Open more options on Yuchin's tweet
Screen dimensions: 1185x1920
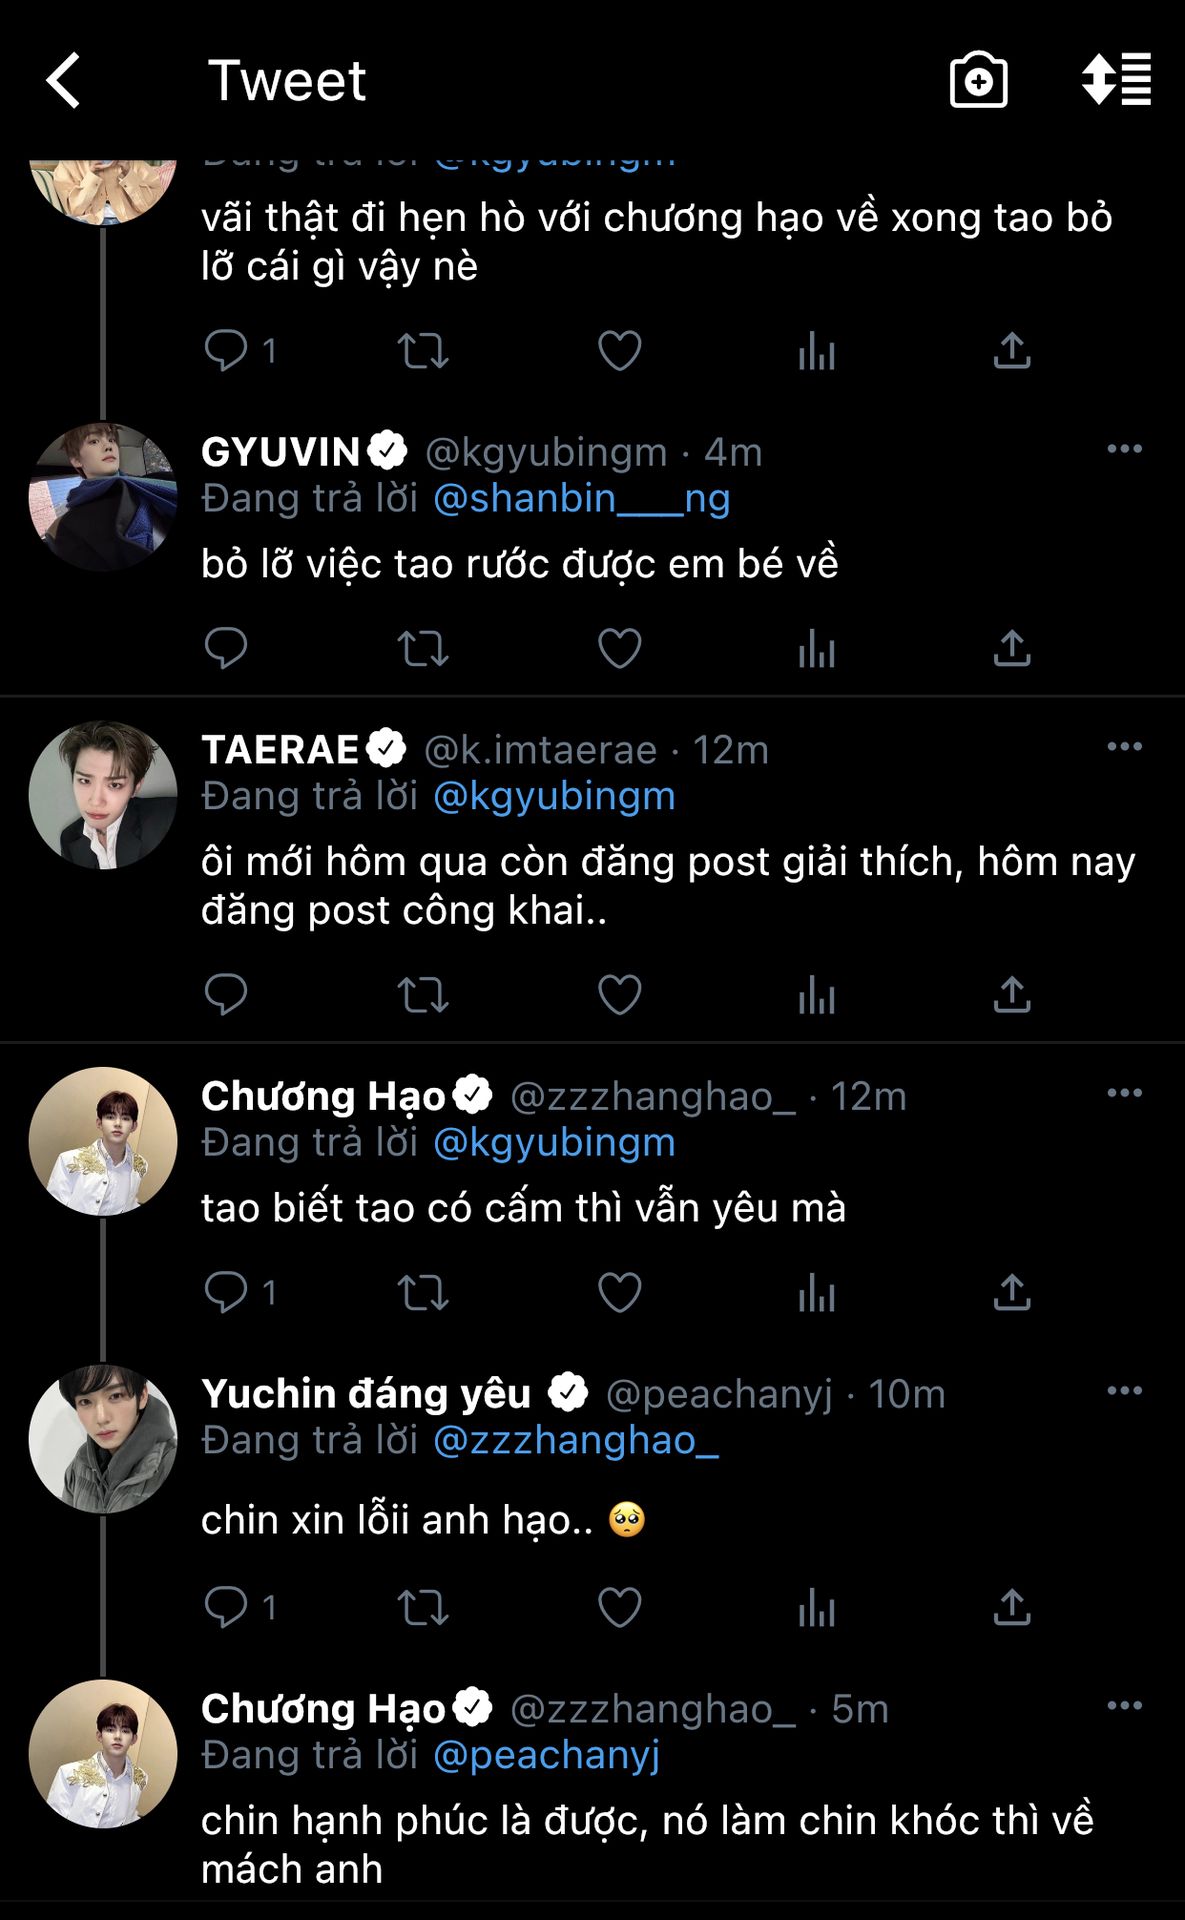point(1124,1391)
